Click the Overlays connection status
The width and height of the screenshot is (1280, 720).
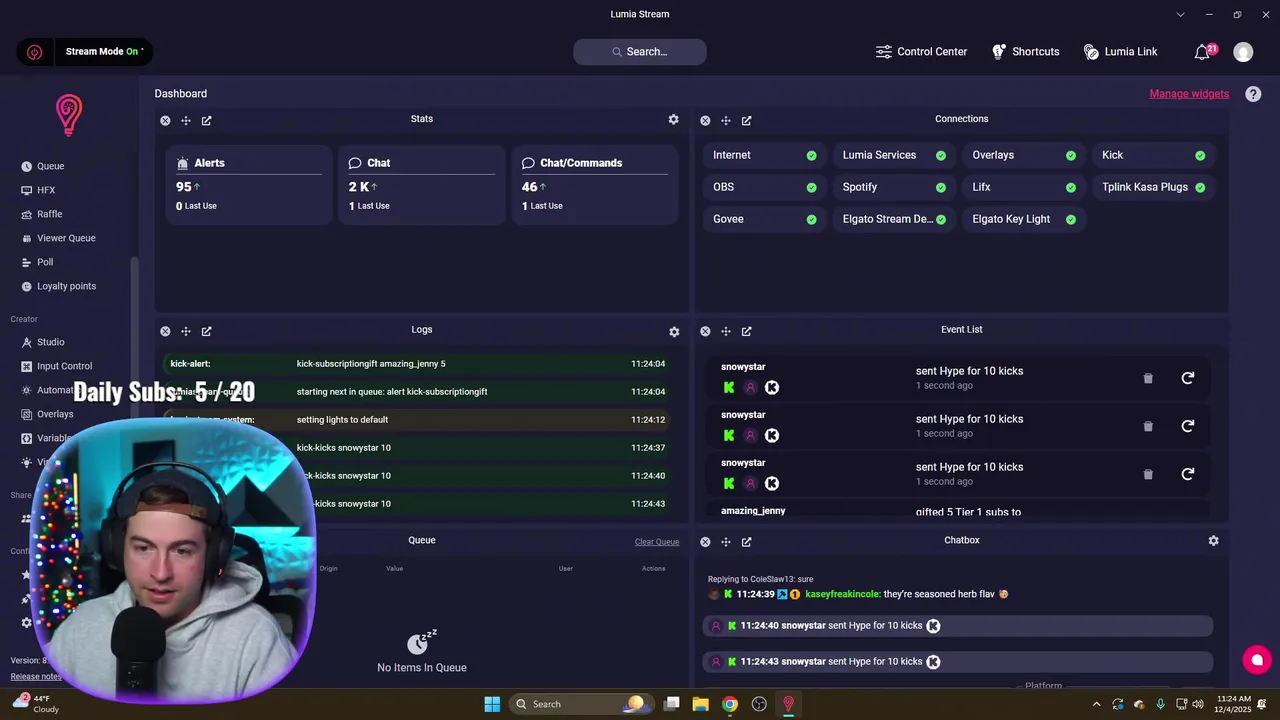[x=1024, y=155]
